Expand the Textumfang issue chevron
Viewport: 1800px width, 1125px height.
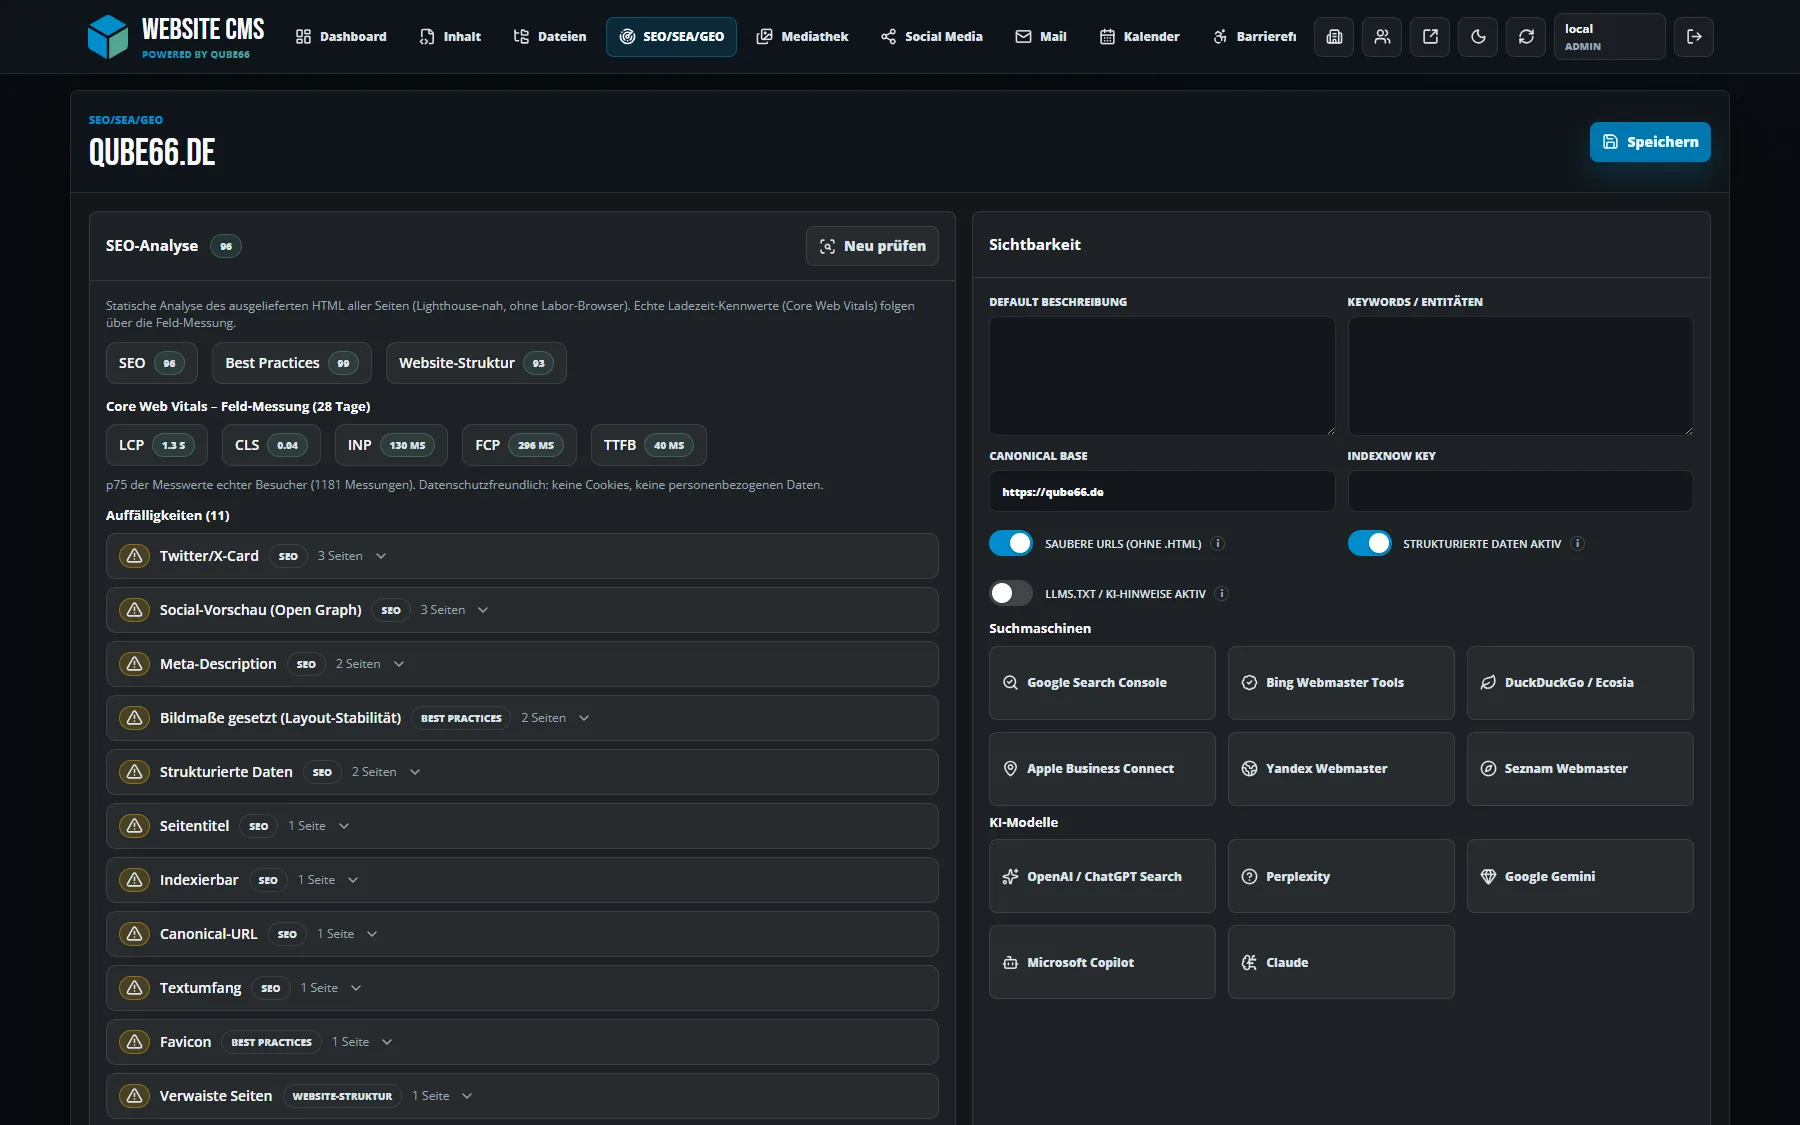356,988
